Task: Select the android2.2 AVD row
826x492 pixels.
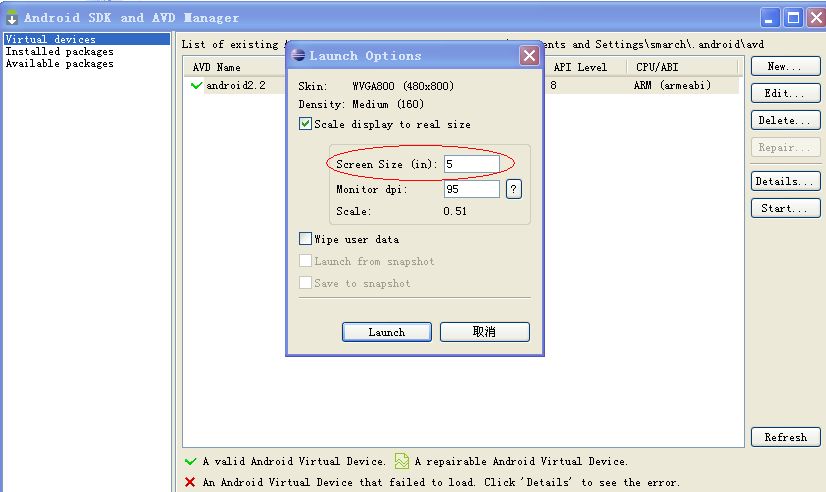Action: 461,85
